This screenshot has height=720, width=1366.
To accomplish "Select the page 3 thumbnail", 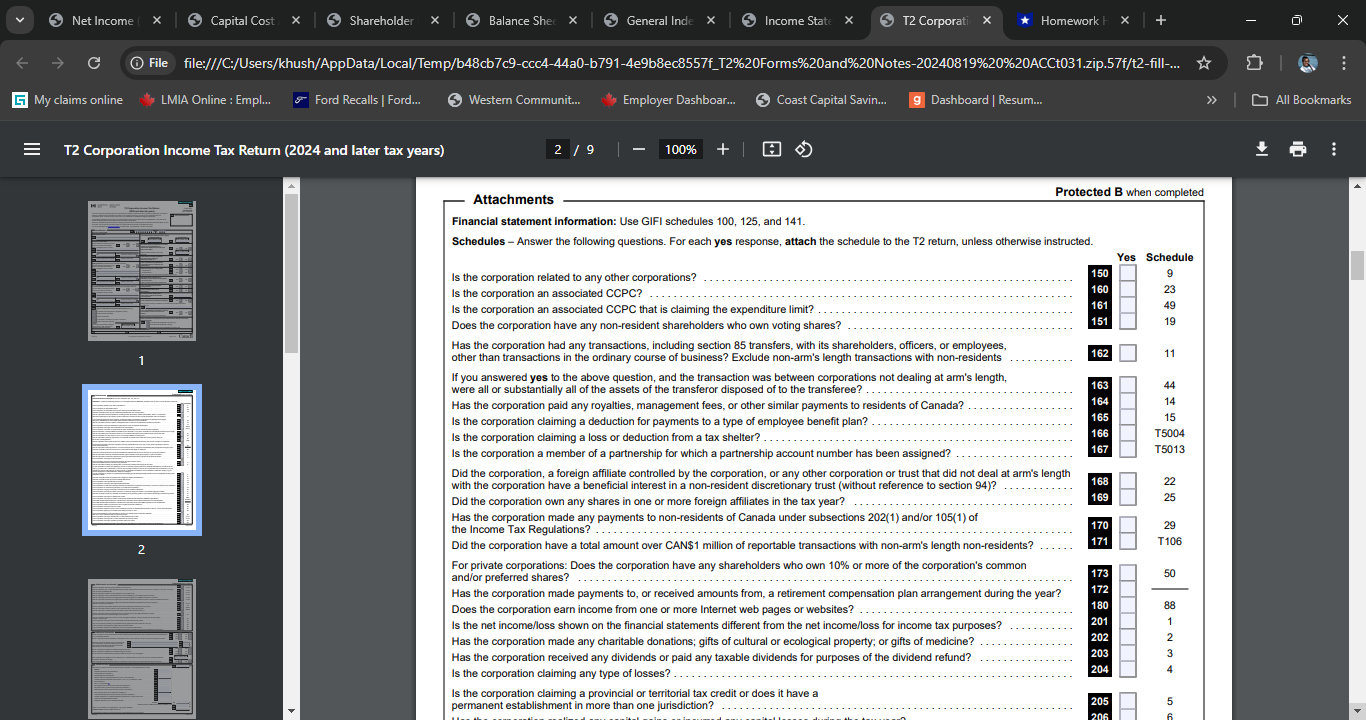I will pyautogui.click(x=142, y=649).
